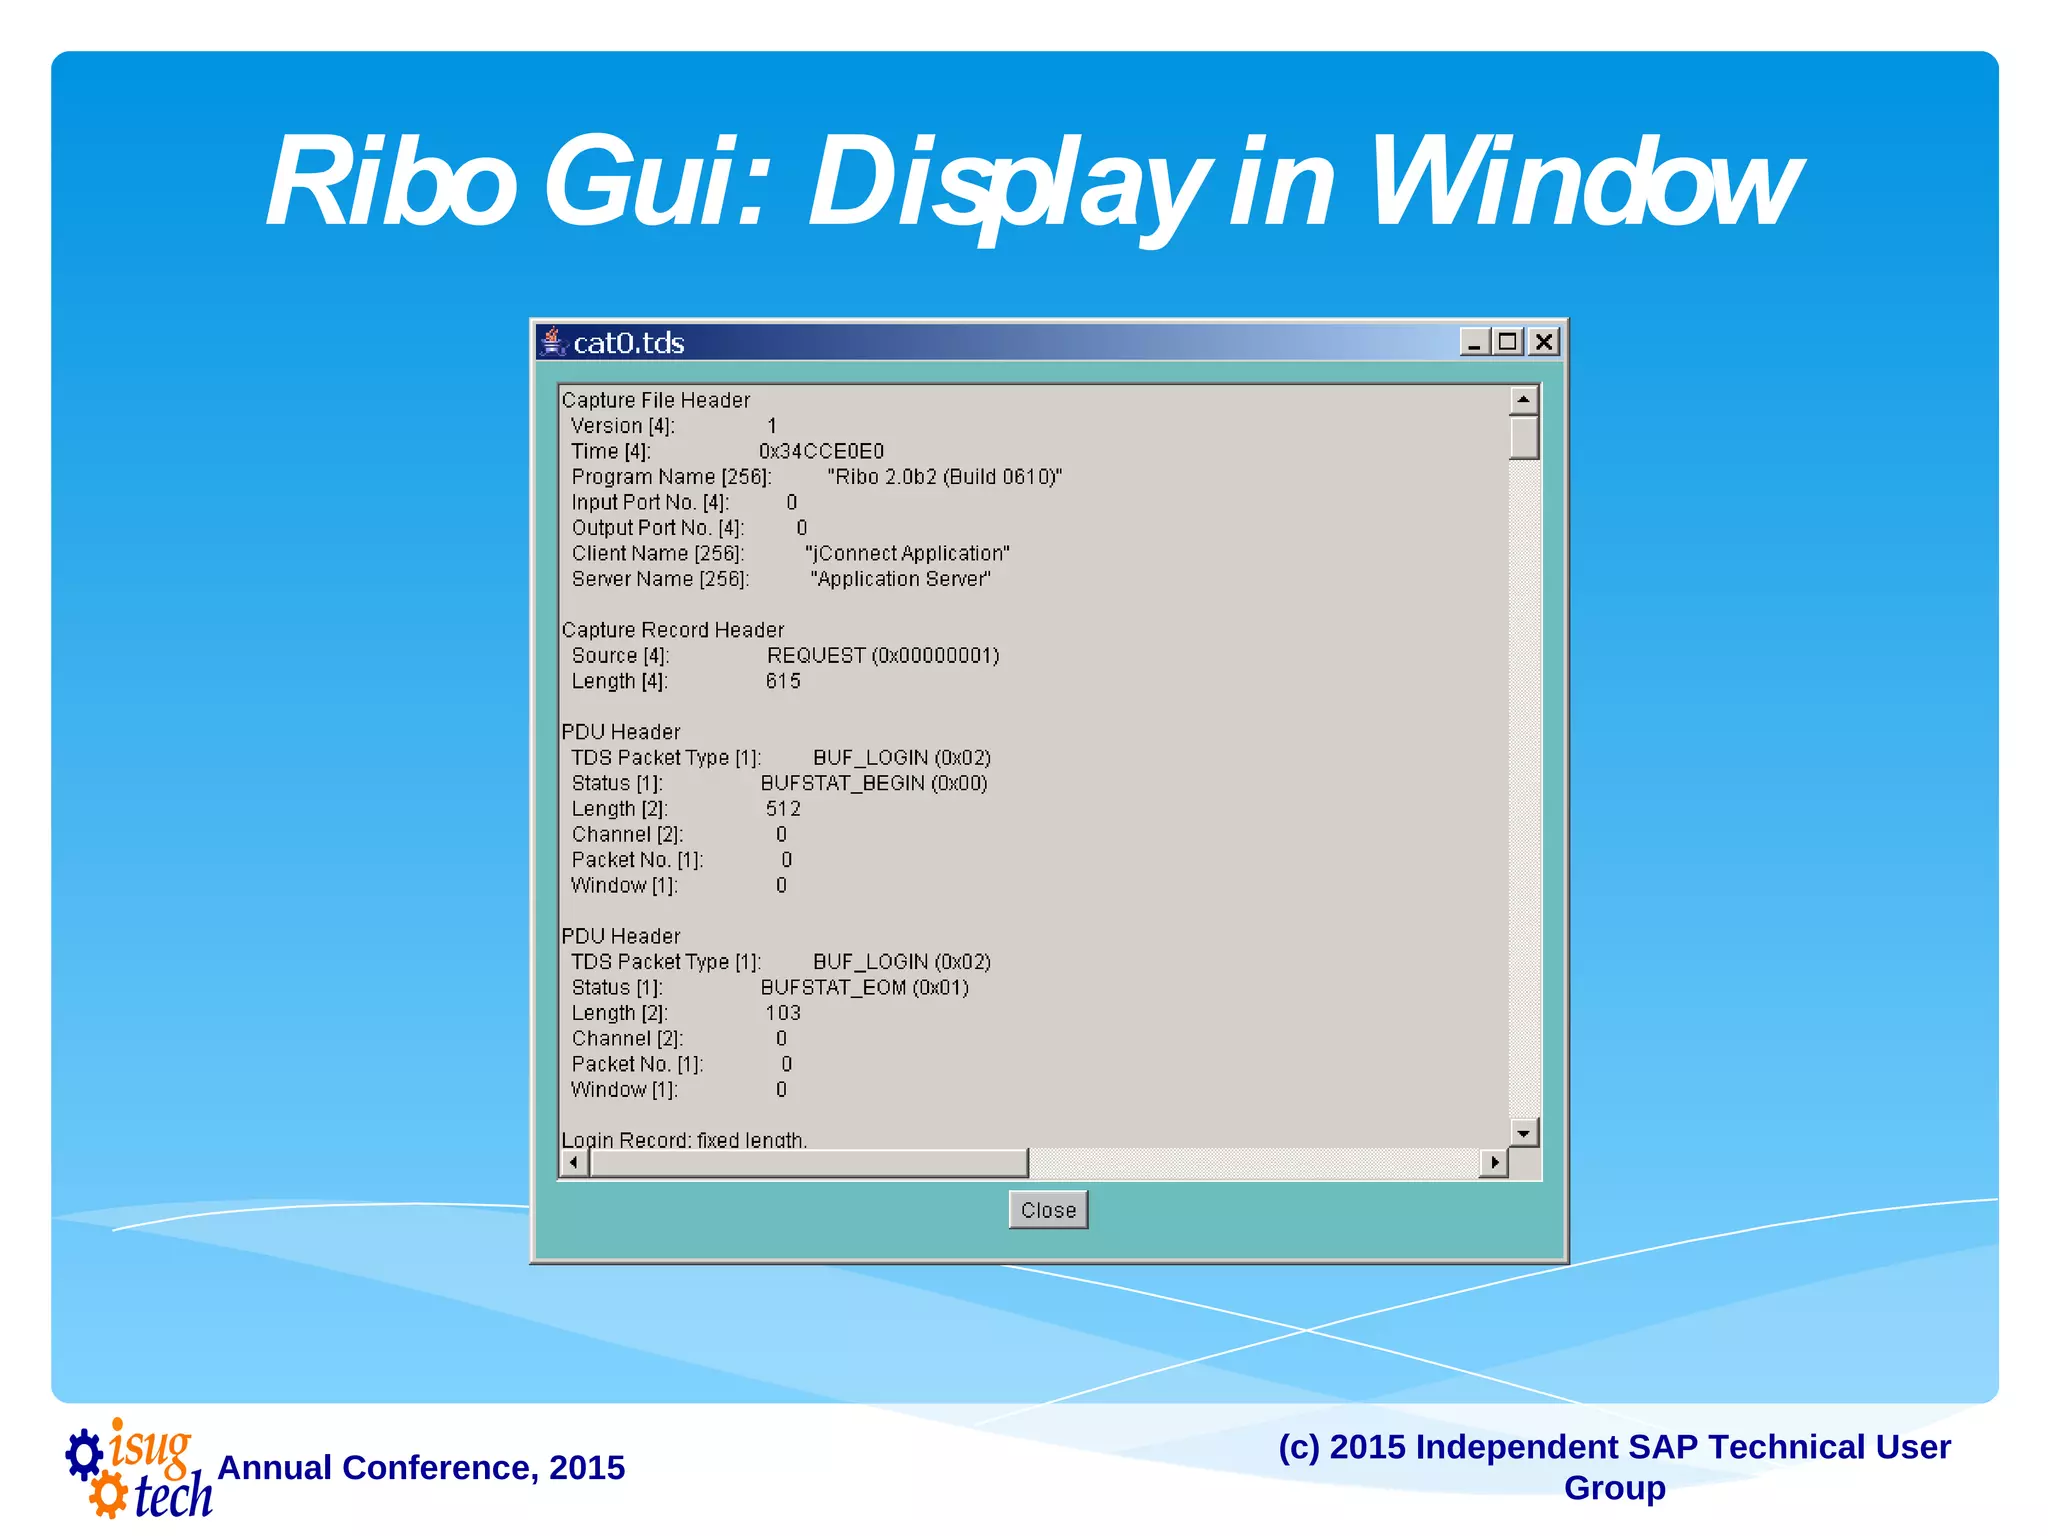Image resolution: width=2048 pixels, height=1536 pixels.
Task: Click the "jConnect Application" client name value
Action: 907,553
